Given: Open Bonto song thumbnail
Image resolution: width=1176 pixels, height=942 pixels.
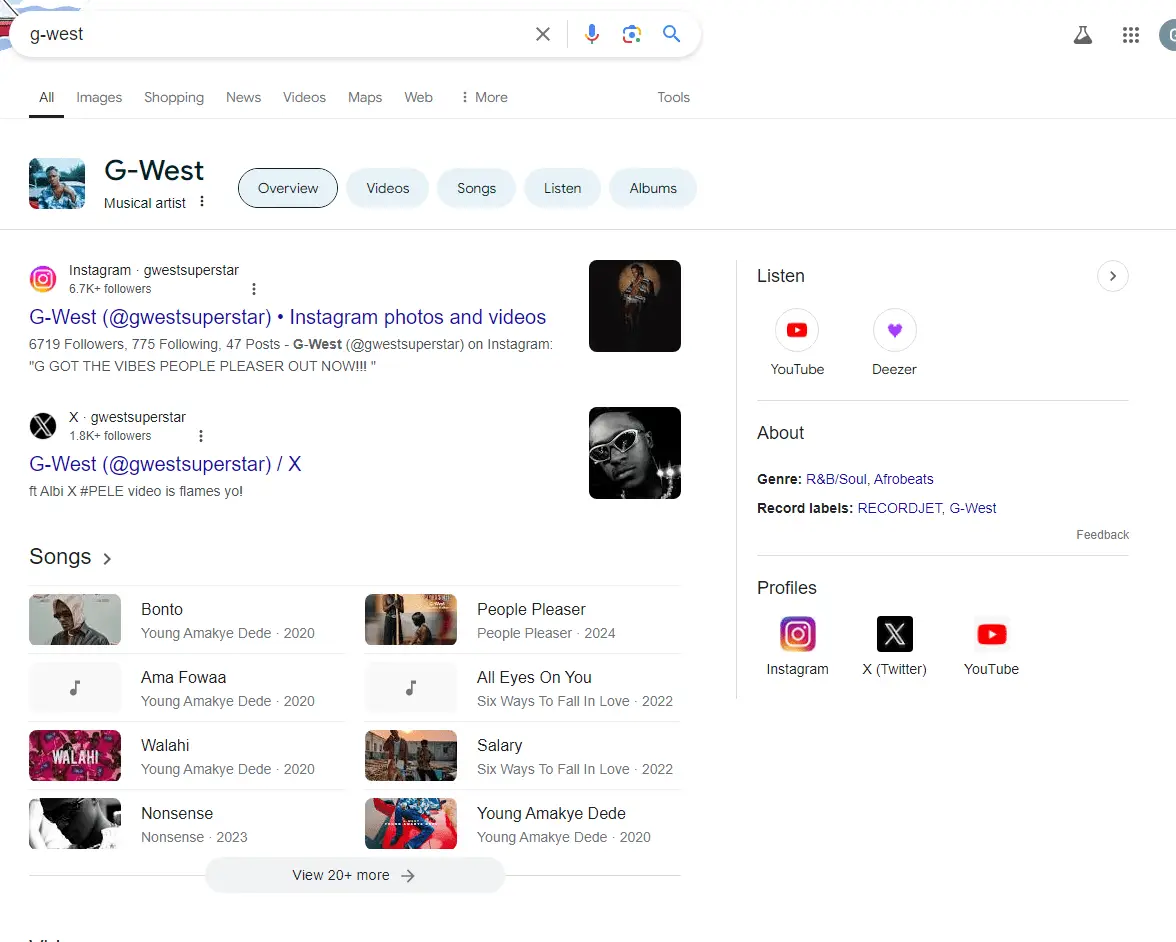Looking at the screenshot, I should 75,620.
